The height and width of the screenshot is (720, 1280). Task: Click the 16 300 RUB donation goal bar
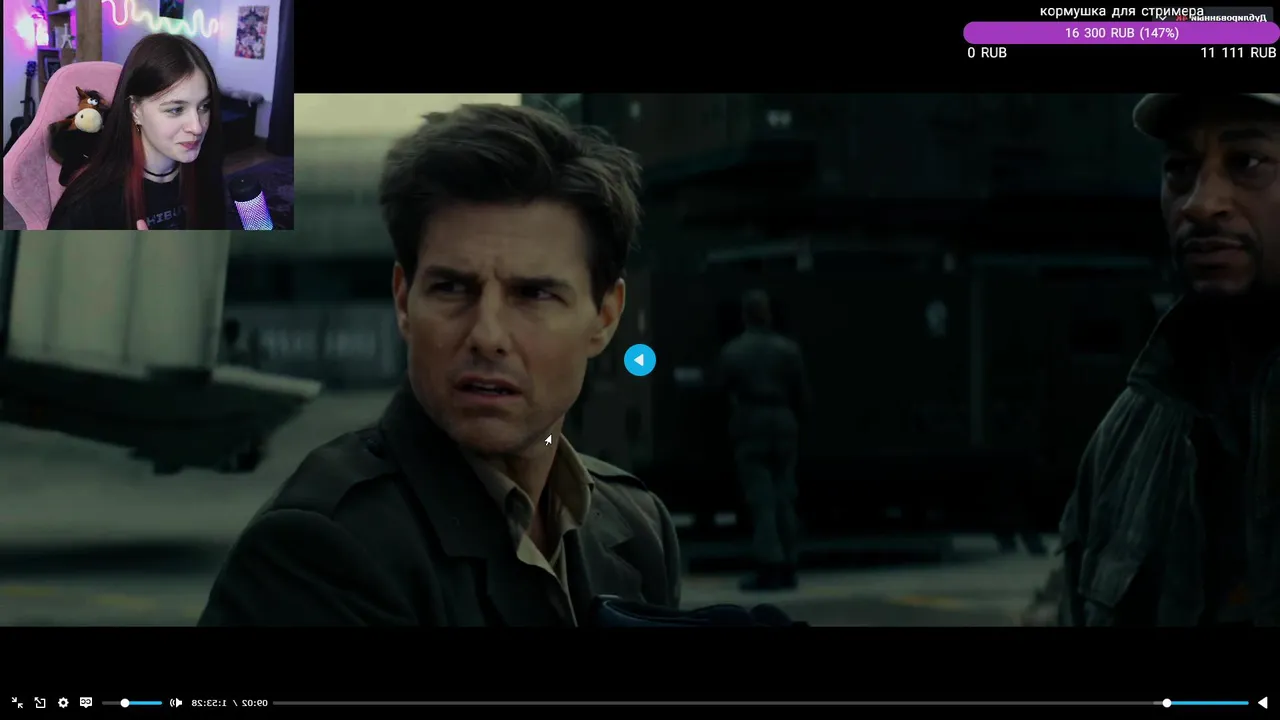pyautogui.click(x=1121, y=33)
